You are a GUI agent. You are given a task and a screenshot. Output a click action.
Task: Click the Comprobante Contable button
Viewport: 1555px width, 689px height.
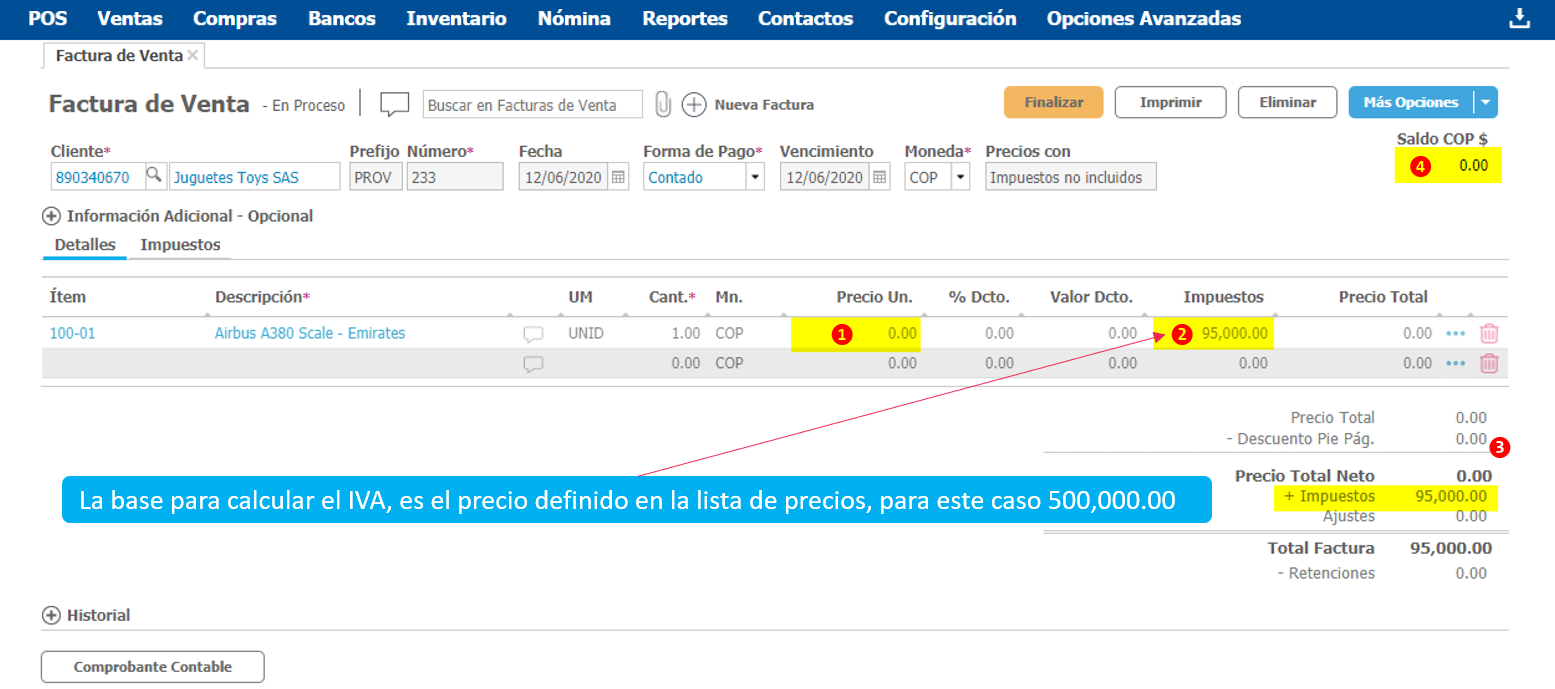[x=152, y=667]
